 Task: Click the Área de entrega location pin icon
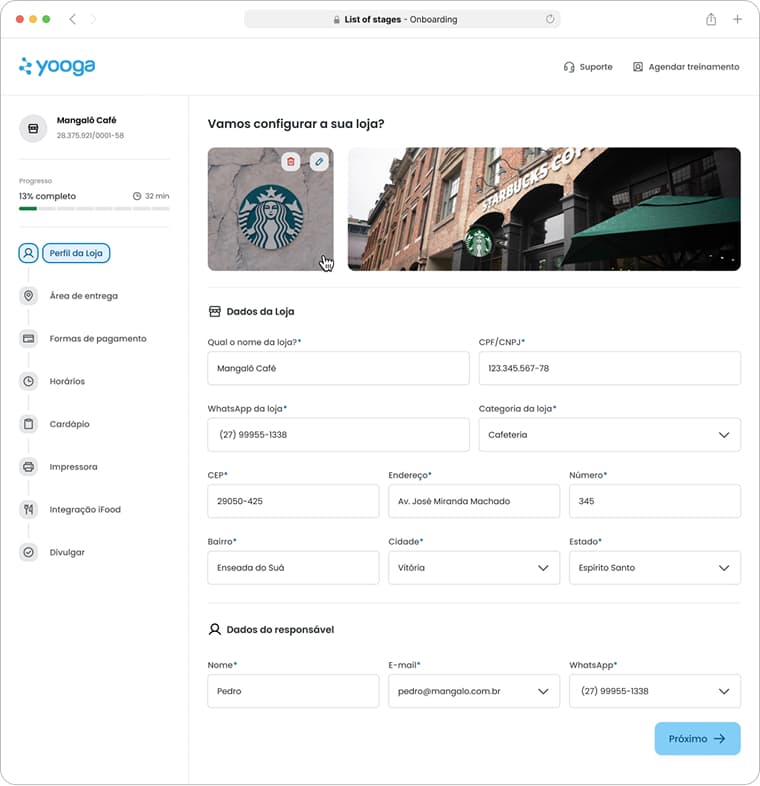[x=28, y=296]
